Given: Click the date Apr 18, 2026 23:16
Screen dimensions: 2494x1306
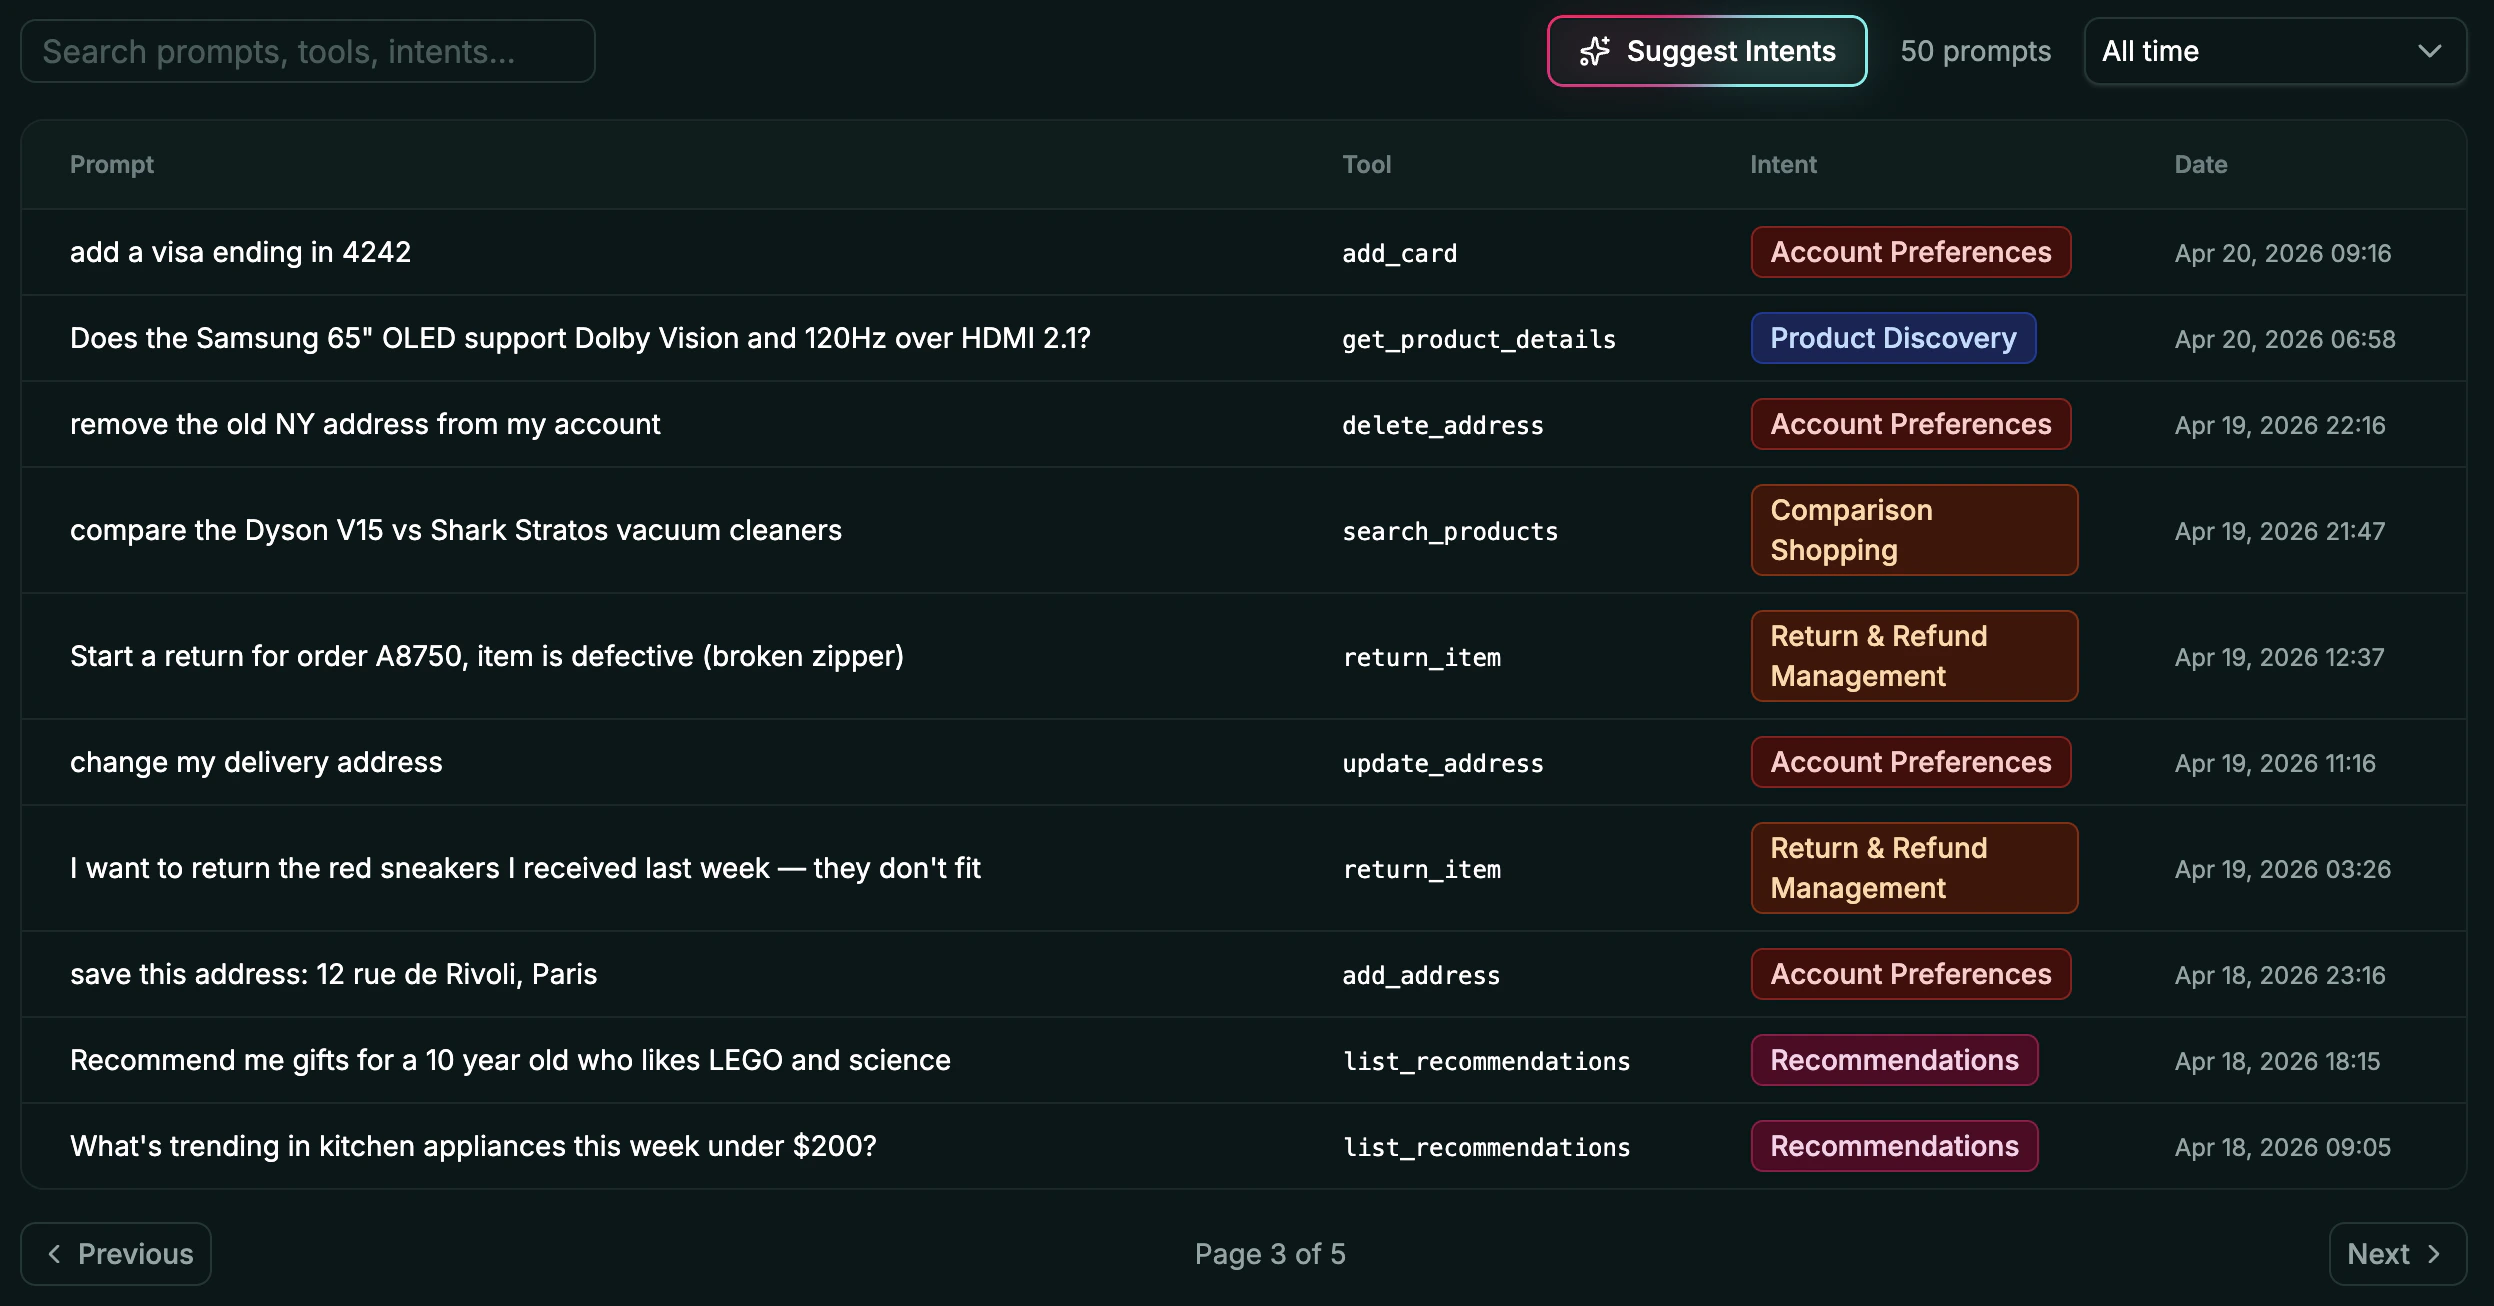Looking at the screenshot, I should 2280,975.
